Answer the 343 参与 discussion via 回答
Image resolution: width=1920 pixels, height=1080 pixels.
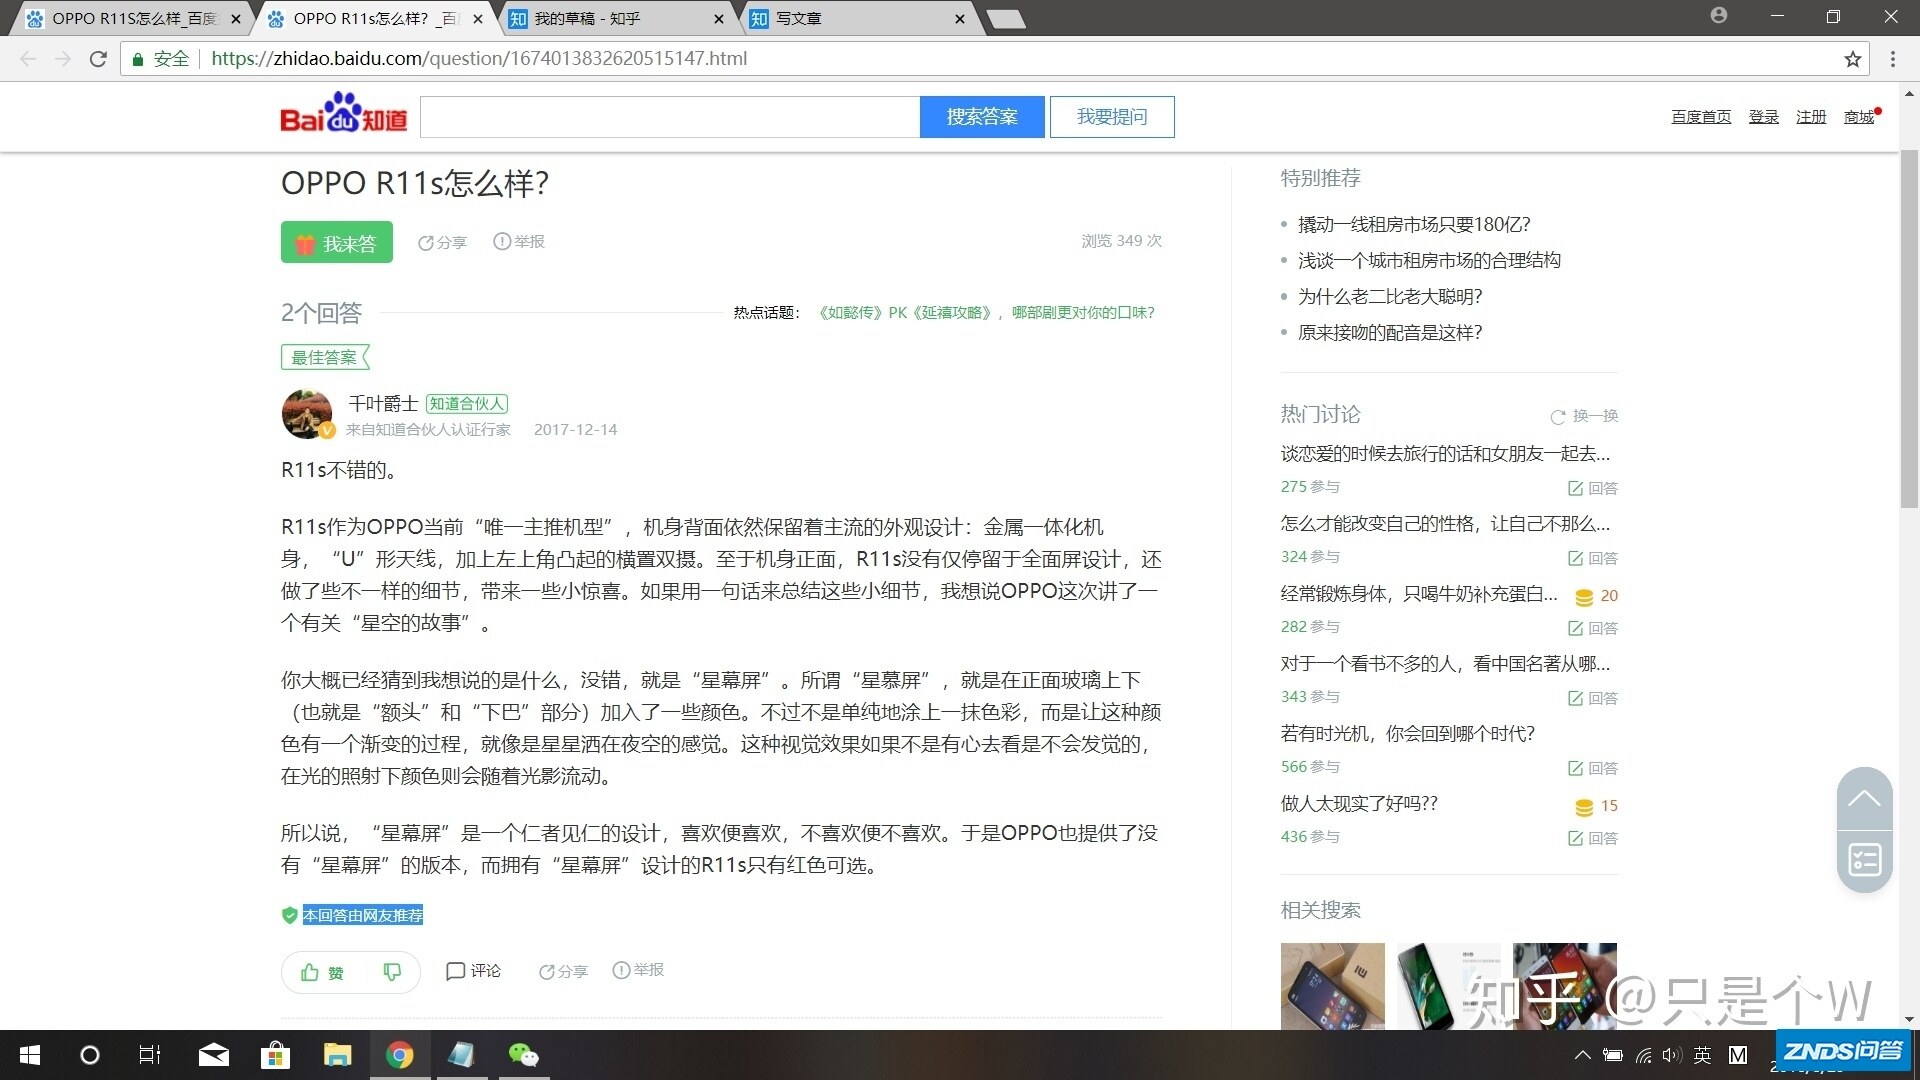click(x=1593, y=698)
